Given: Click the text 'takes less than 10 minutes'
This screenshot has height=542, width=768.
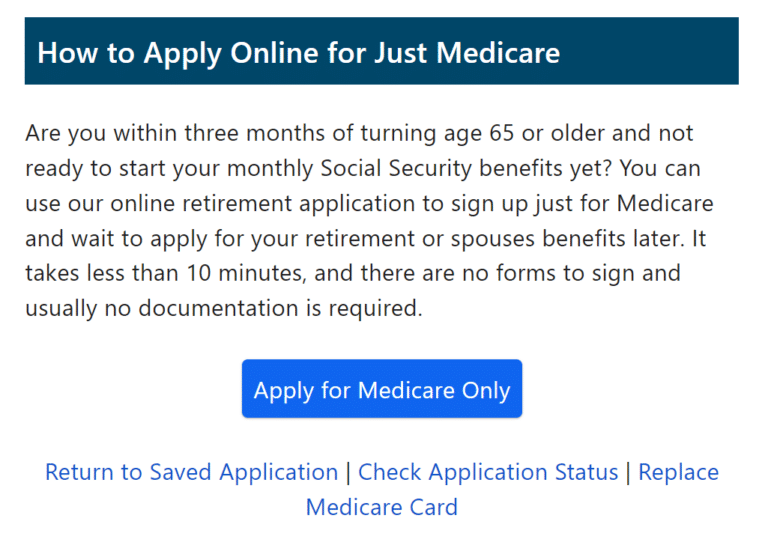Looking at the screenshot, I should (166, 273).
